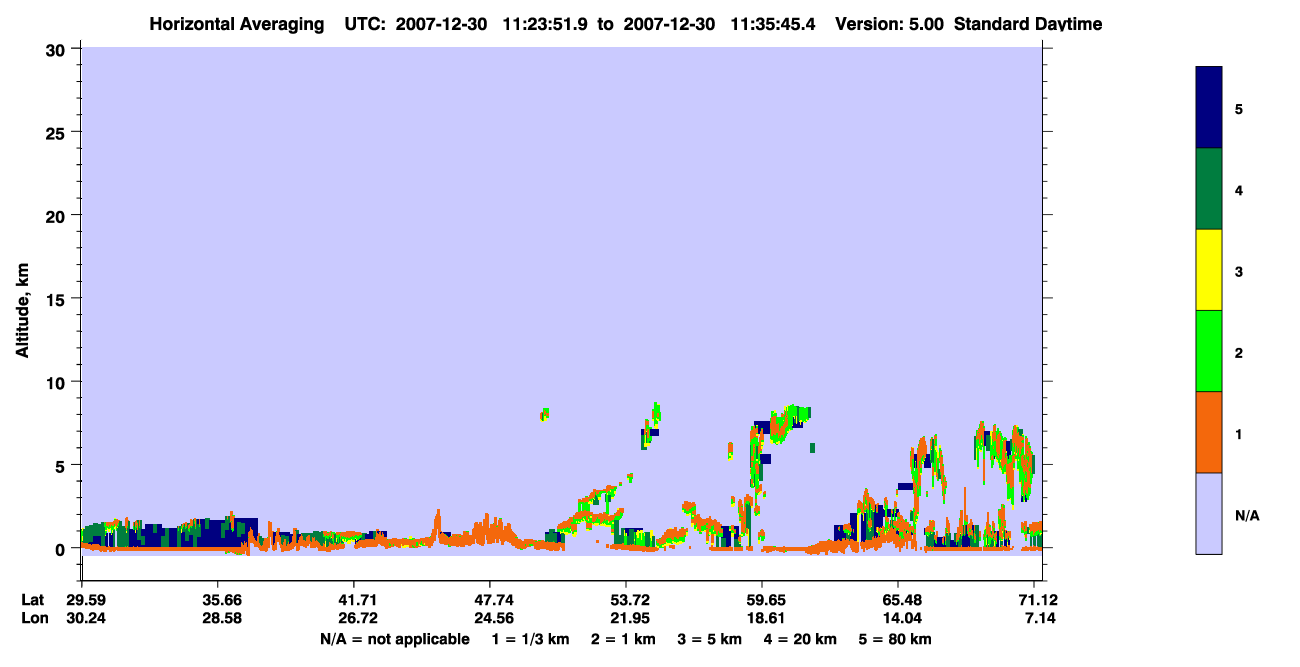Viewport: 1300px width, 667px height.
Task: Click the colorbar label '2'
Action: click(x=1239, y=351)
